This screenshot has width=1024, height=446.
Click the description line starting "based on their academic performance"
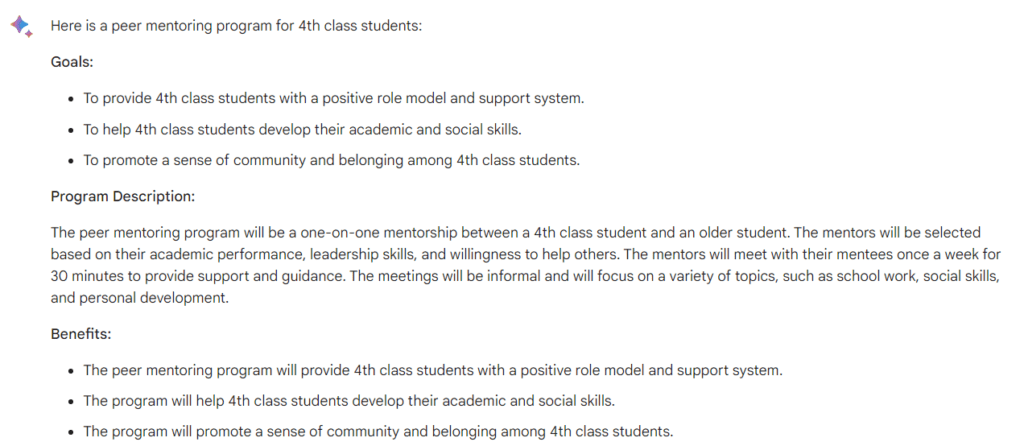(525, 254)
